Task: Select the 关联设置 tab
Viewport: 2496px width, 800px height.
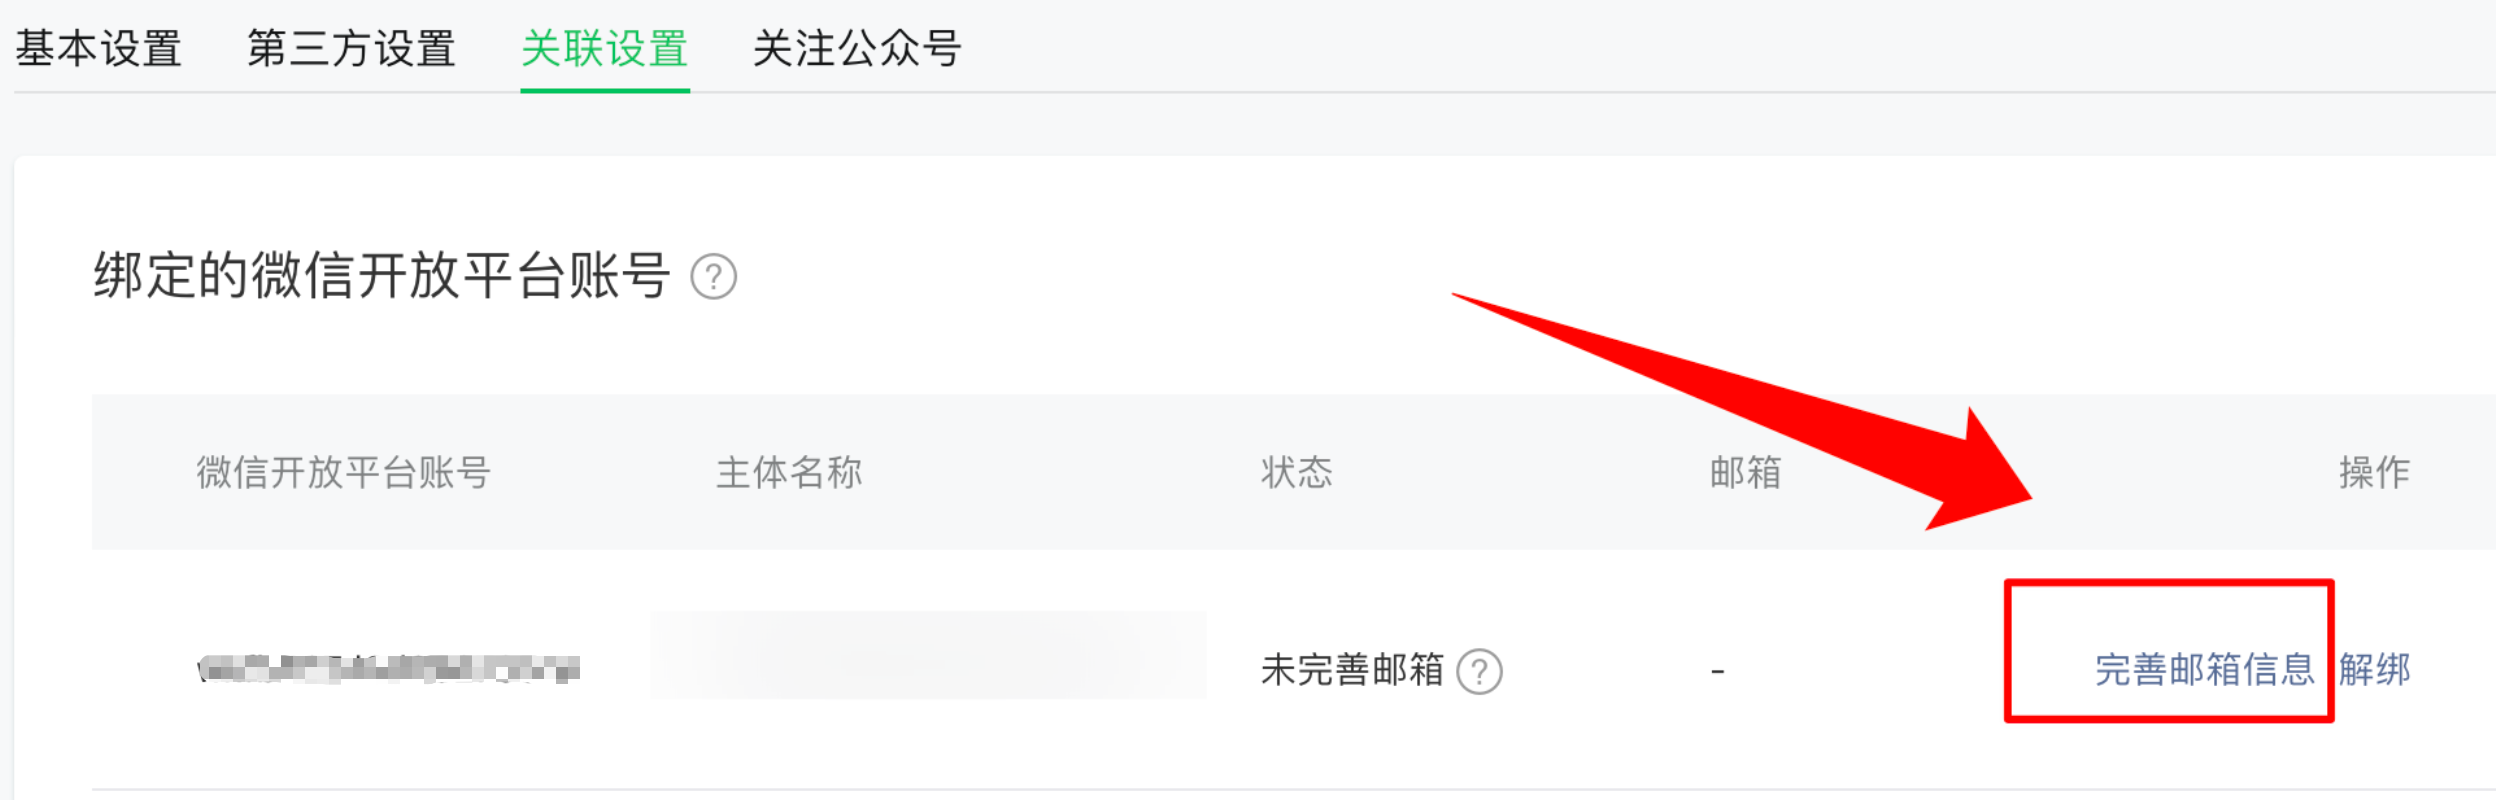Action: pos(604,48)
